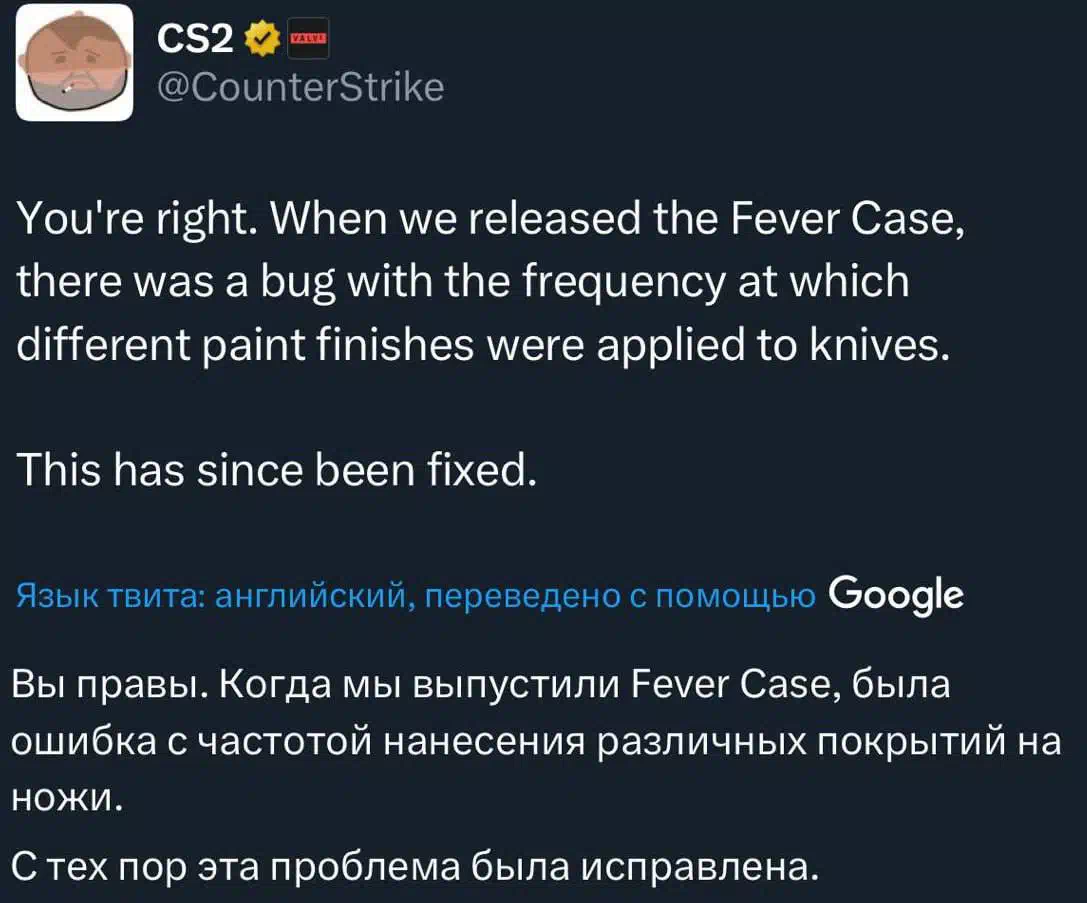The image size is (1087, 903).
Task: Click 'Fever Case' in the Russian translation
Action: click(734, 684)
